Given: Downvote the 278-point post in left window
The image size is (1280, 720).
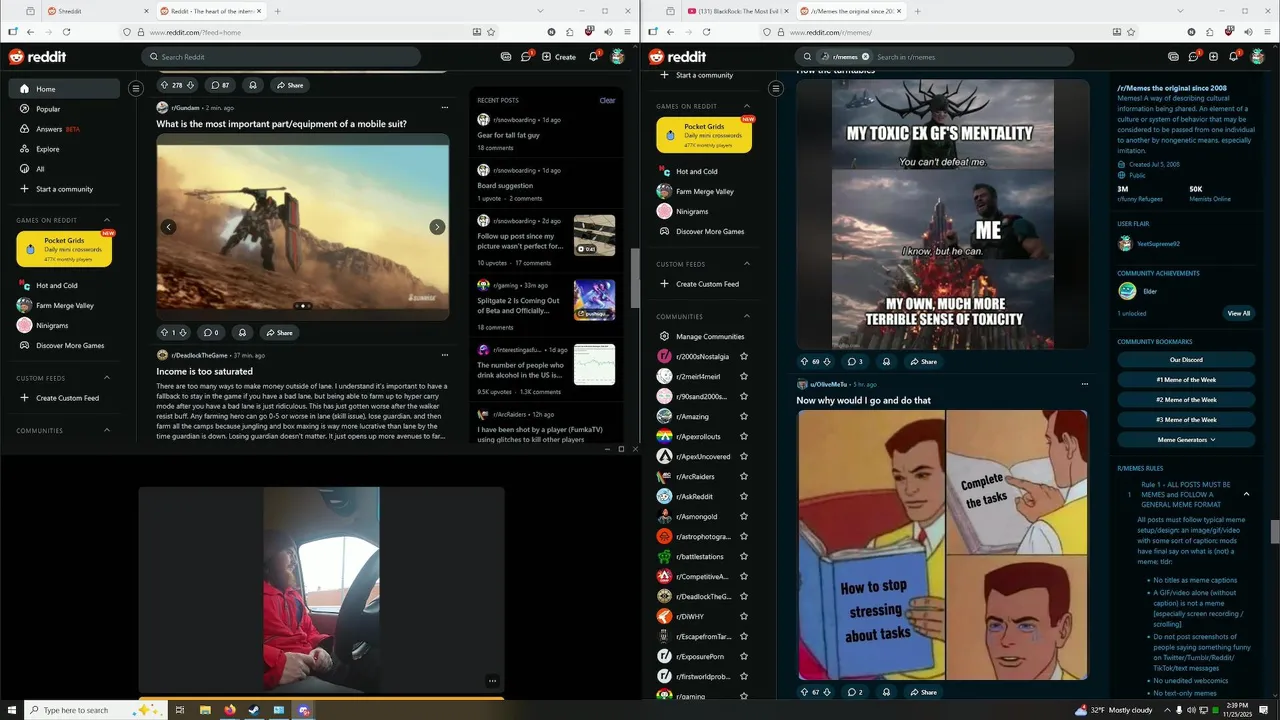Looking at the screenshot, I should pyautogui.click(x=190, y=85).
